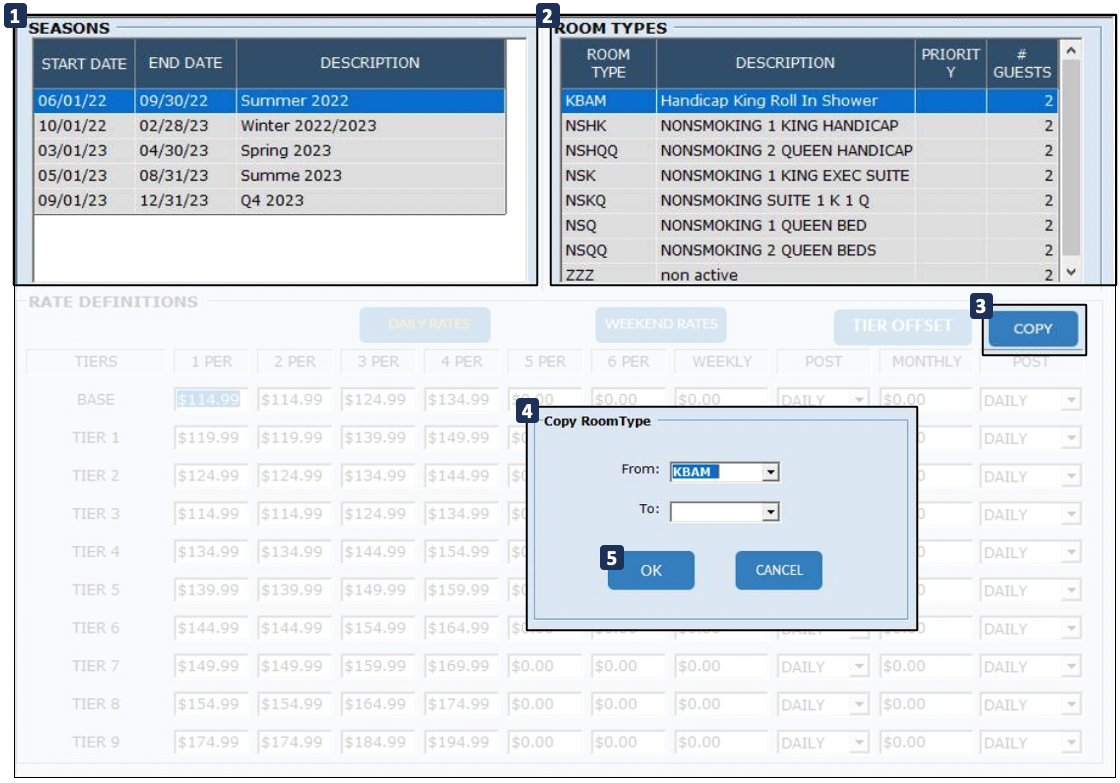
Task: Select the Spring 2023 season row
Action: pyautogui.click(x=270, y=151)
